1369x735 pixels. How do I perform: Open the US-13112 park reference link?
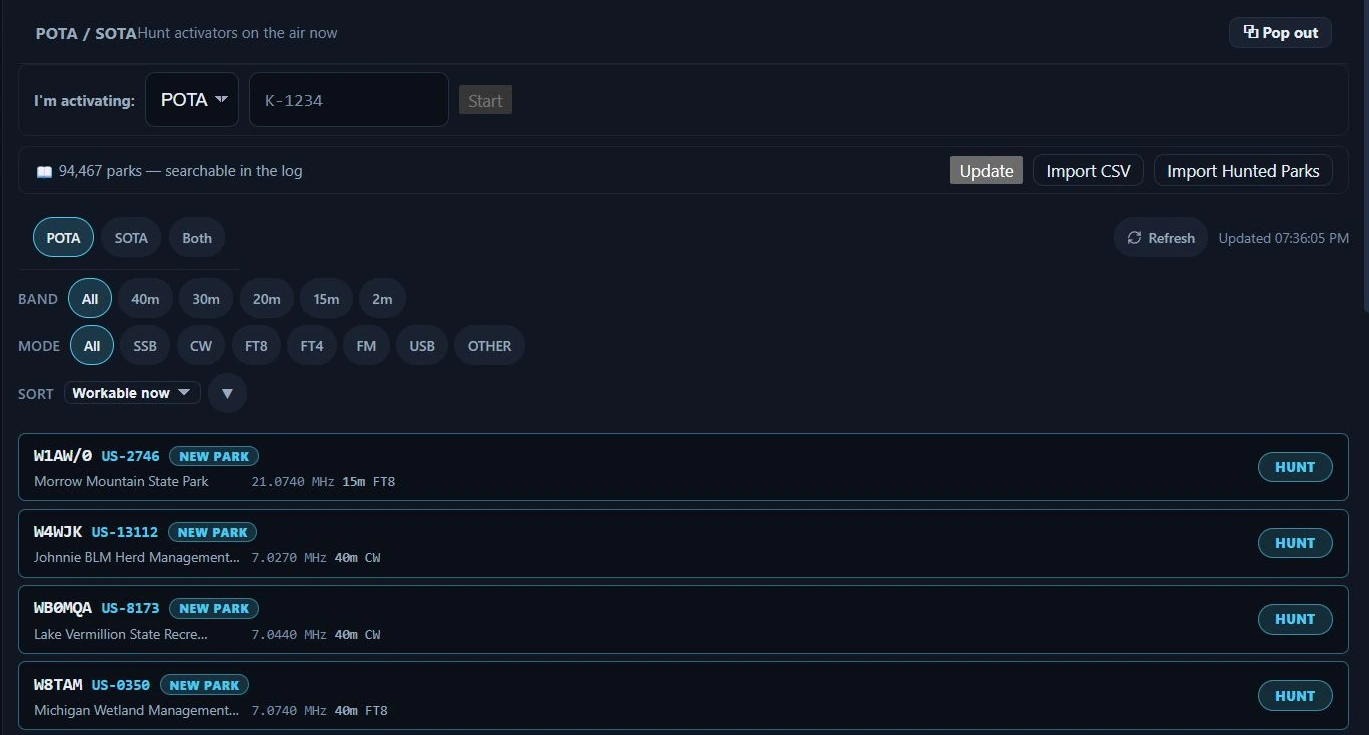tap(125, 532)
